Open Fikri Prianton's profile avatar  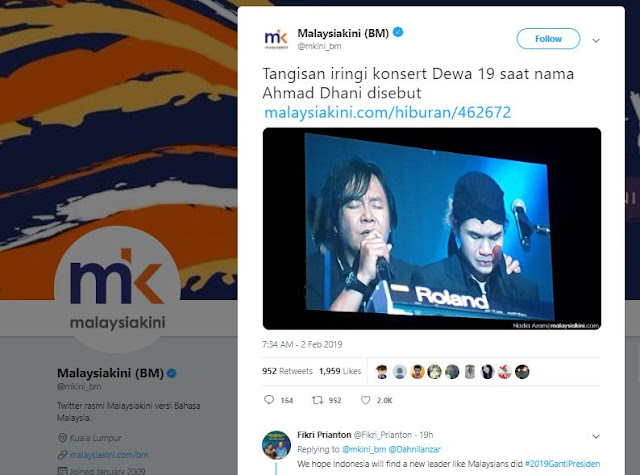(276, 445)
